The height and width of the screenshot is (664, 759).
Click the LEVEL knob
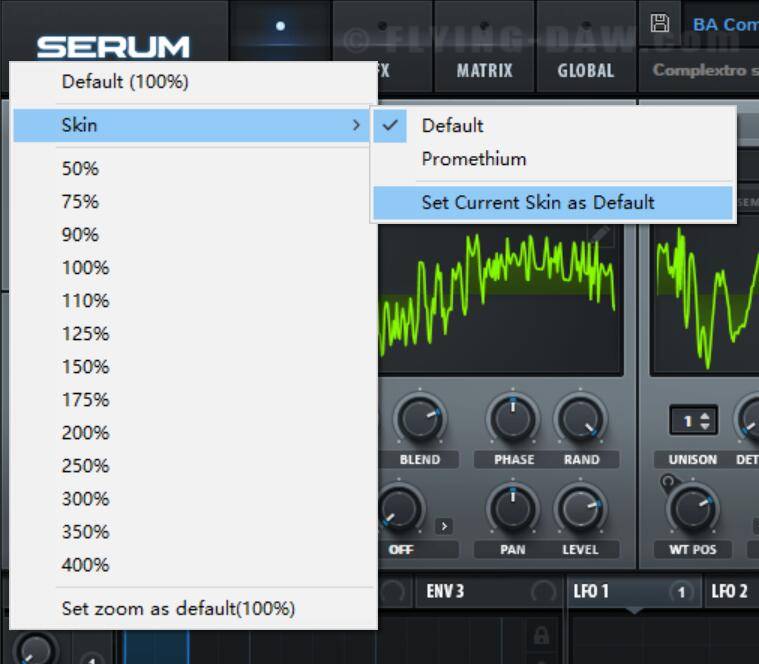[580, 508]
